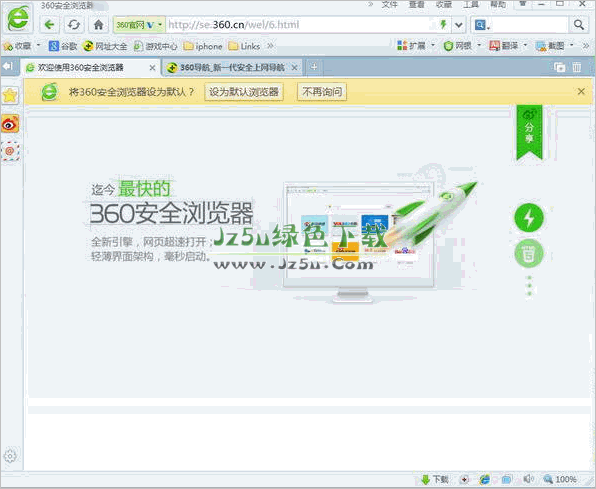This screenshot has height=489, width=596.
Task: Click 不再询问 button
Action: 322,92
